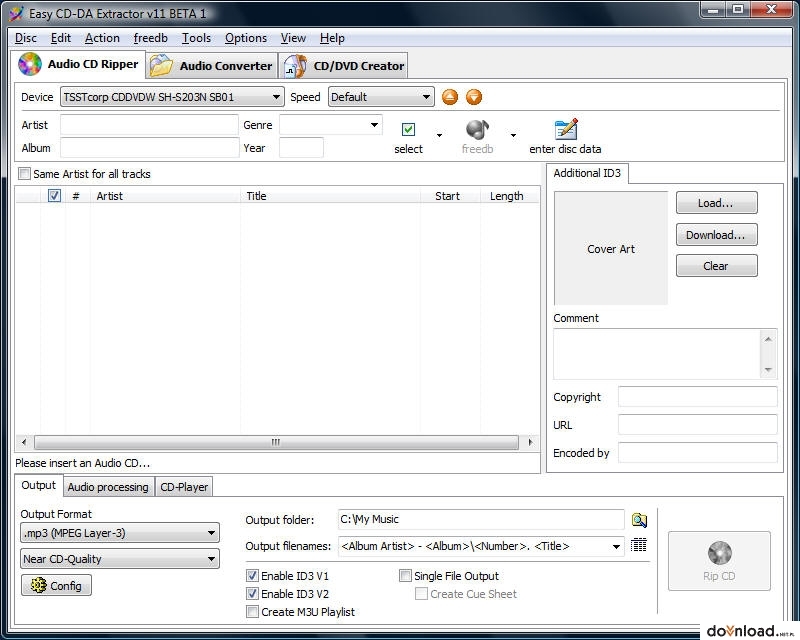Click the Copyright input field
The image size is (800, 640).
tap(697, 397)
